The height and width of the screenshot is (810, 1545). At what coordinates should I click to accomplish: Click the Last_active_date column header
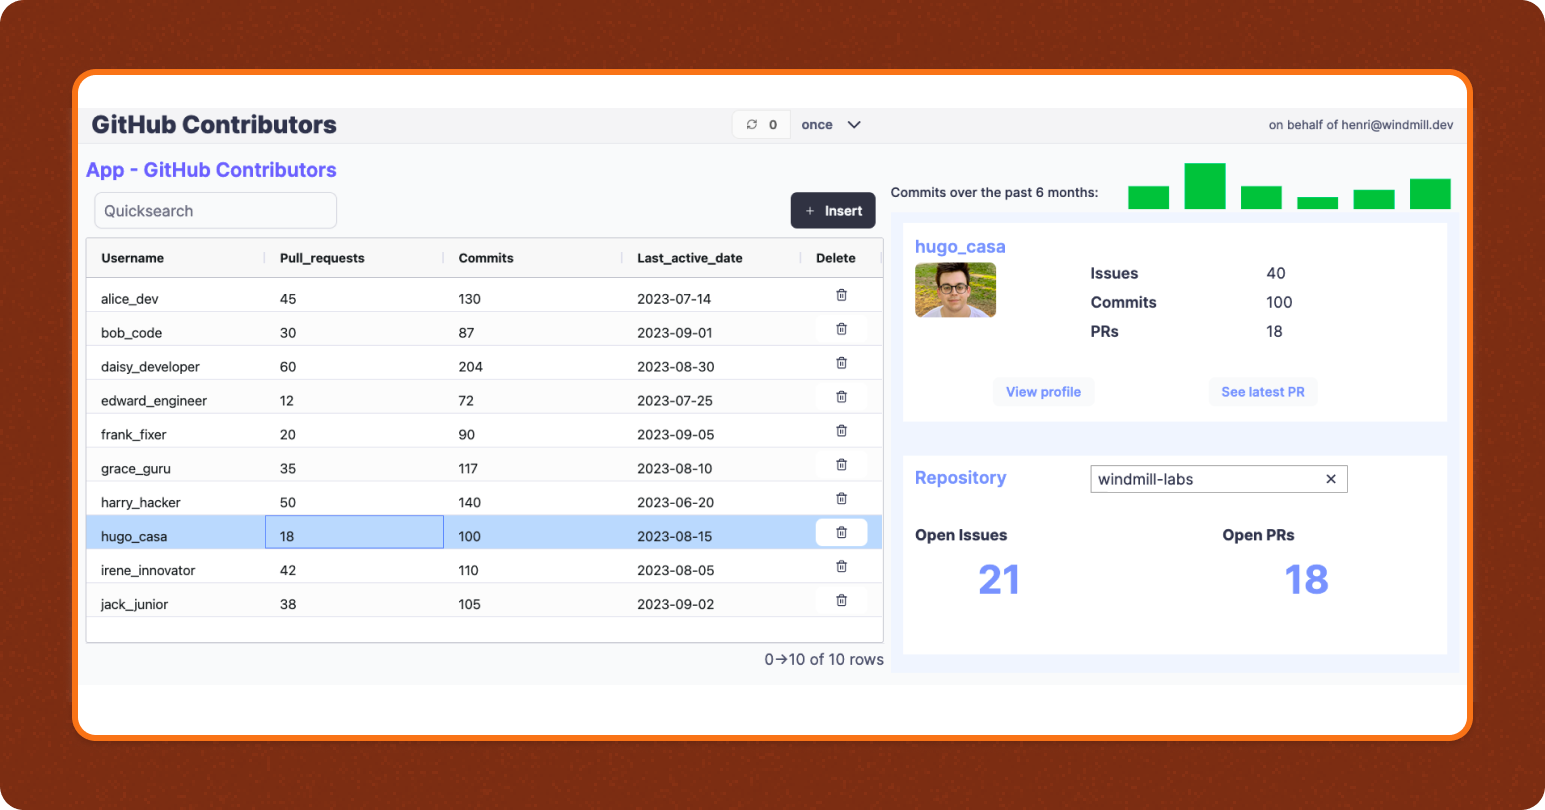pos(689,258)
